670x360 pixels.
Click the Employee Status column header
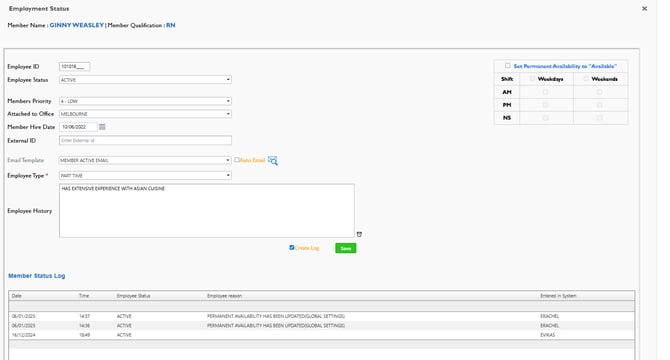(133, 296)
